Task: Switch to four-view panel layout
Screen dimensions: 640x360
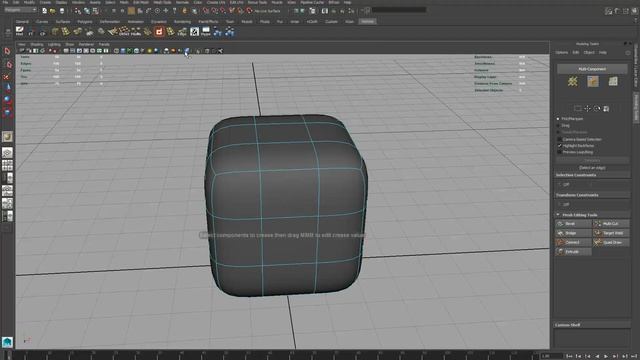Action: coord(7,165)
